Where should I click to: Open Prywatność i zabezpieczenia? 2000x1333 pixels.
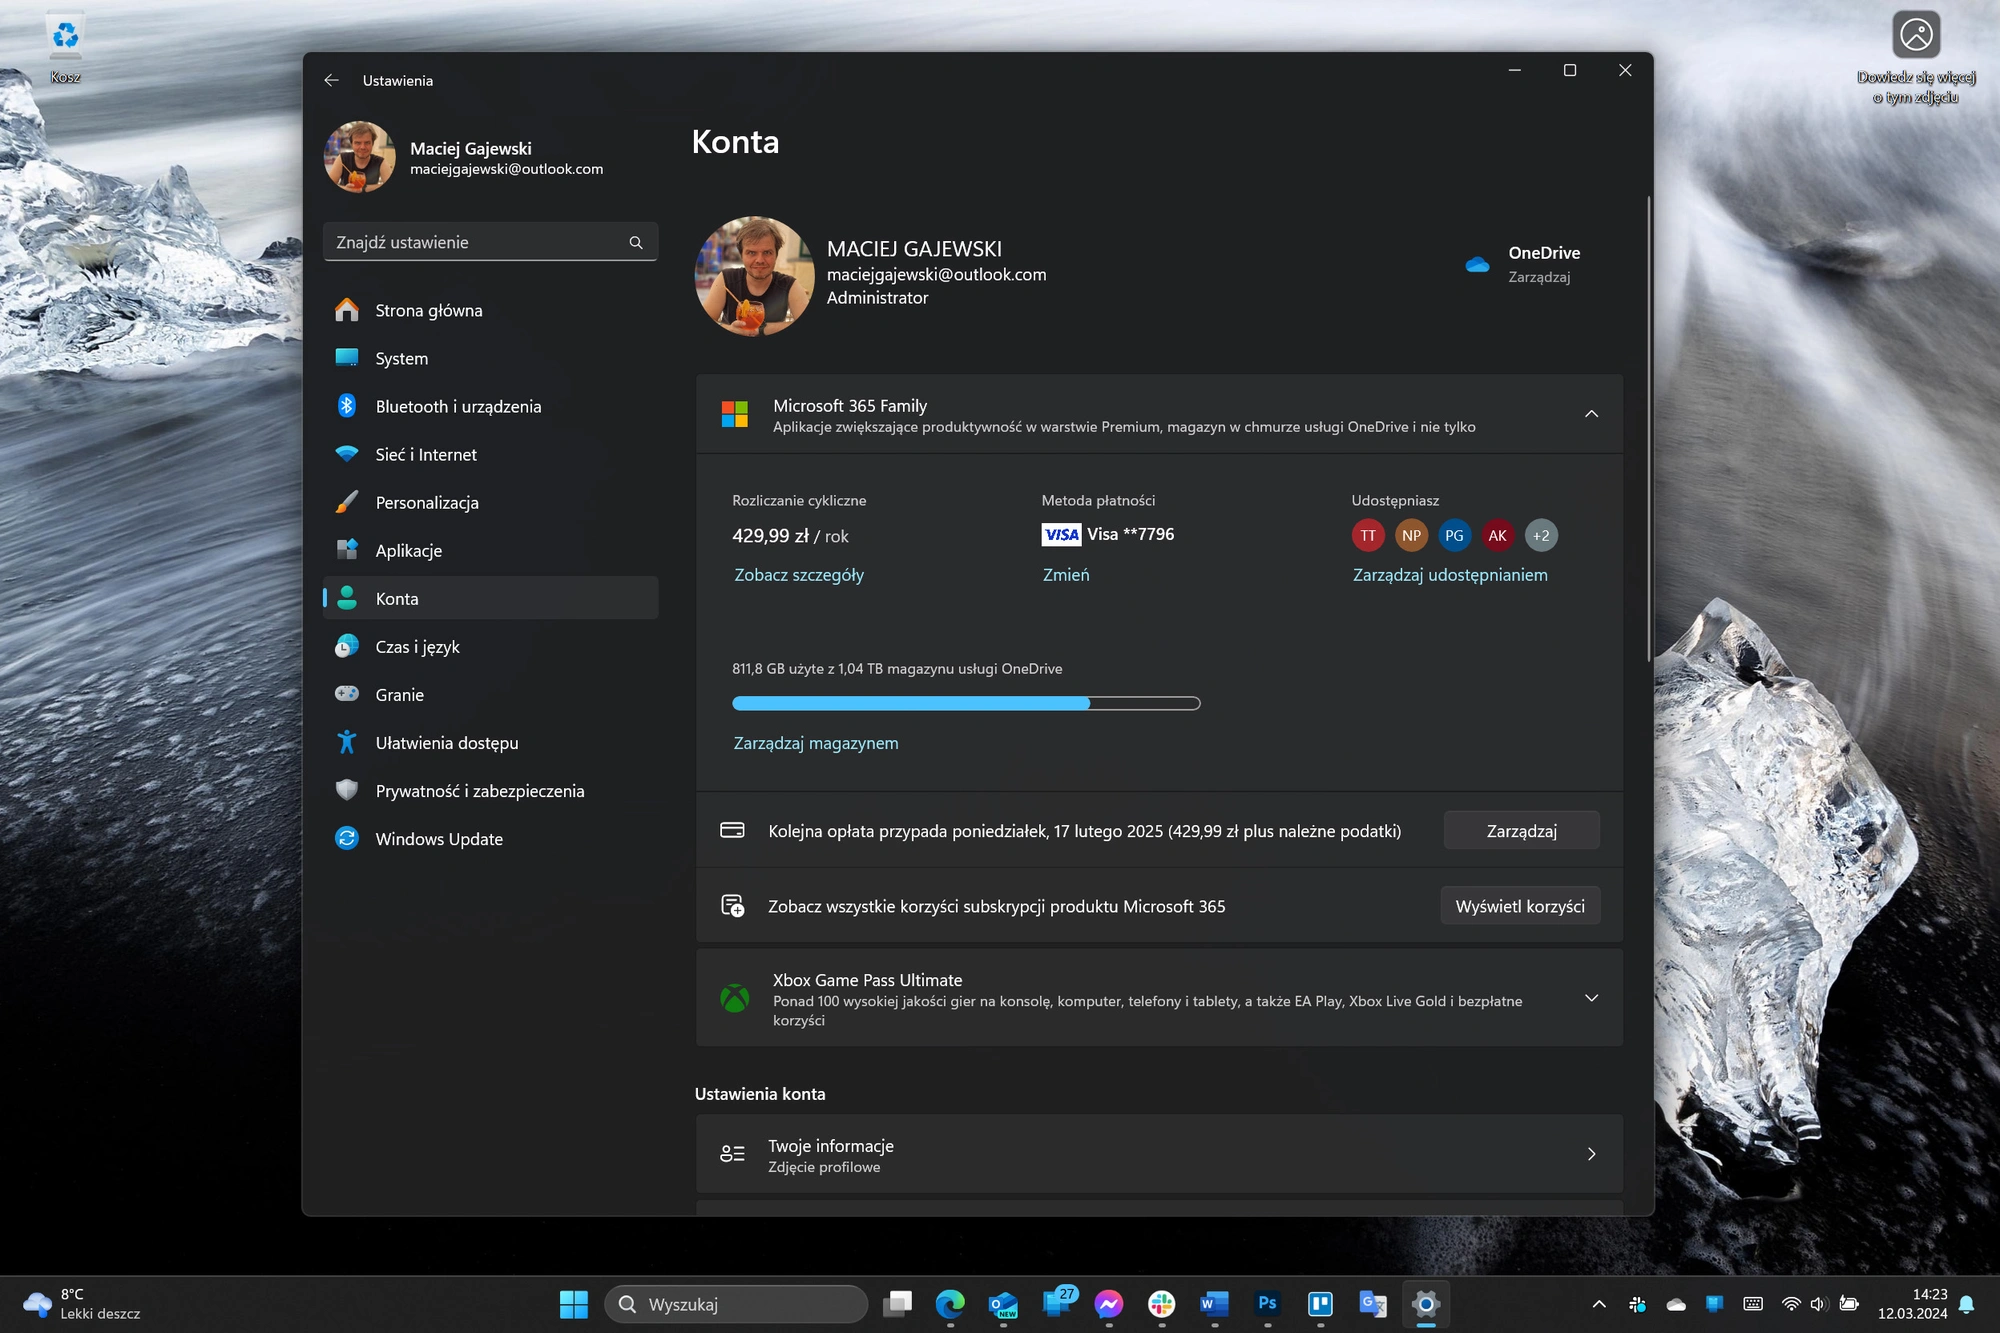pyautogui.click(x=490, y=791)
